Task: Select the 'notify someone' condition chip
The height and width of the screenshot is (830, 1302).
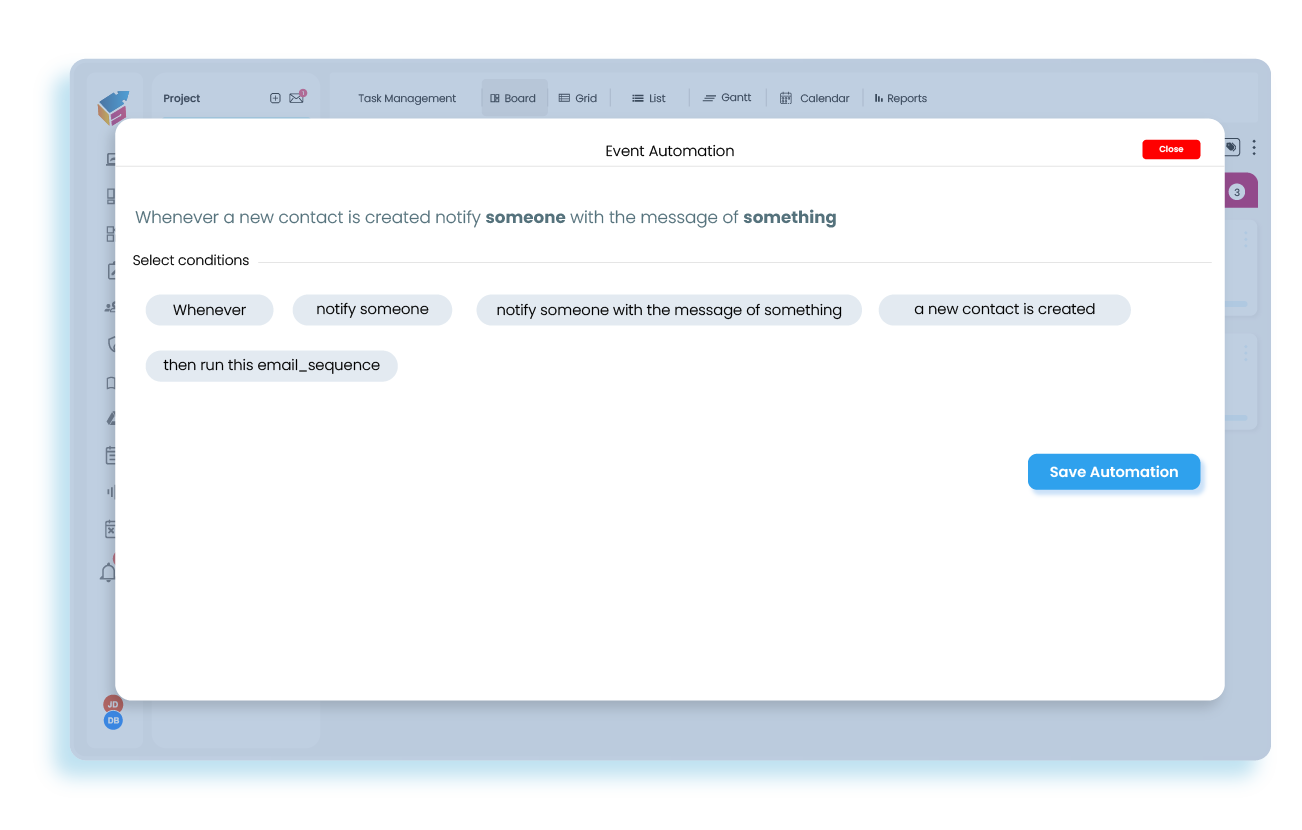Action: point(372,310)
